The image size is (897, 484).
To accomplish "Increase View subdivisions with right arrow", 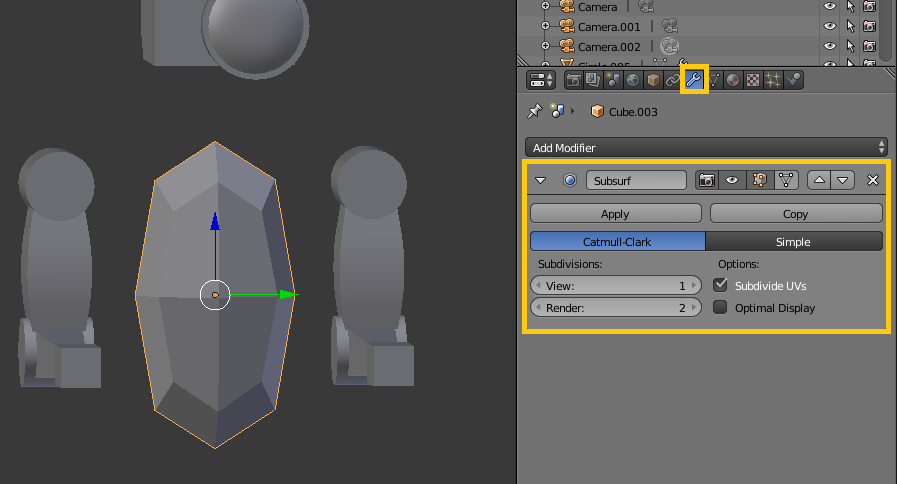I will click(x=694, y=285).
